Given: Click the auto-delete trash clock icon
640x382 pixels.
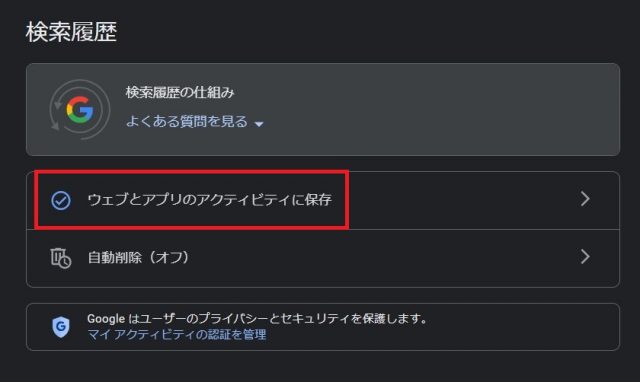Looking at the screenshot, I should point(61,258).
